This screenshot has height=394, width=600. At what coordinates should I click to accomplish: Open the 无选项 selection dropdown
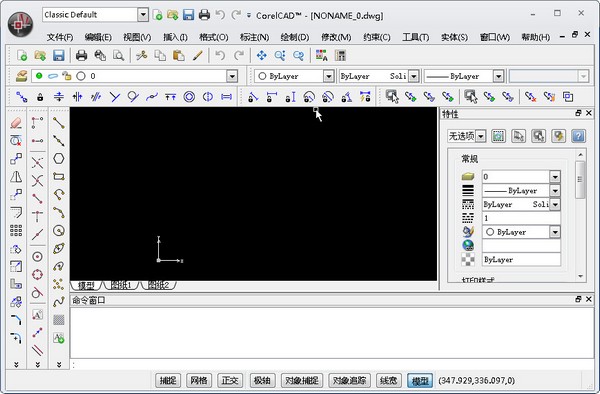click(481, 136)
